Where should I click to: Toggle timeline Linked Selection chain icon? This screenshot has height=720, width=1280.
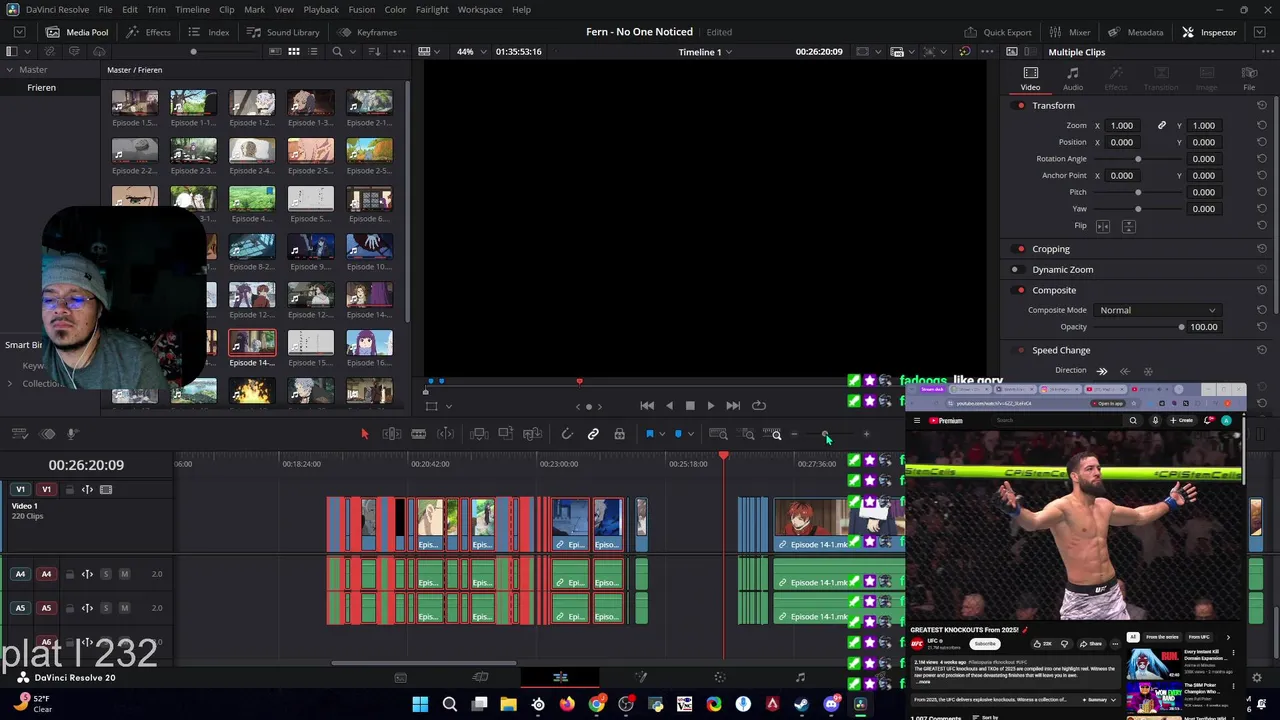[x=593, y=434]
